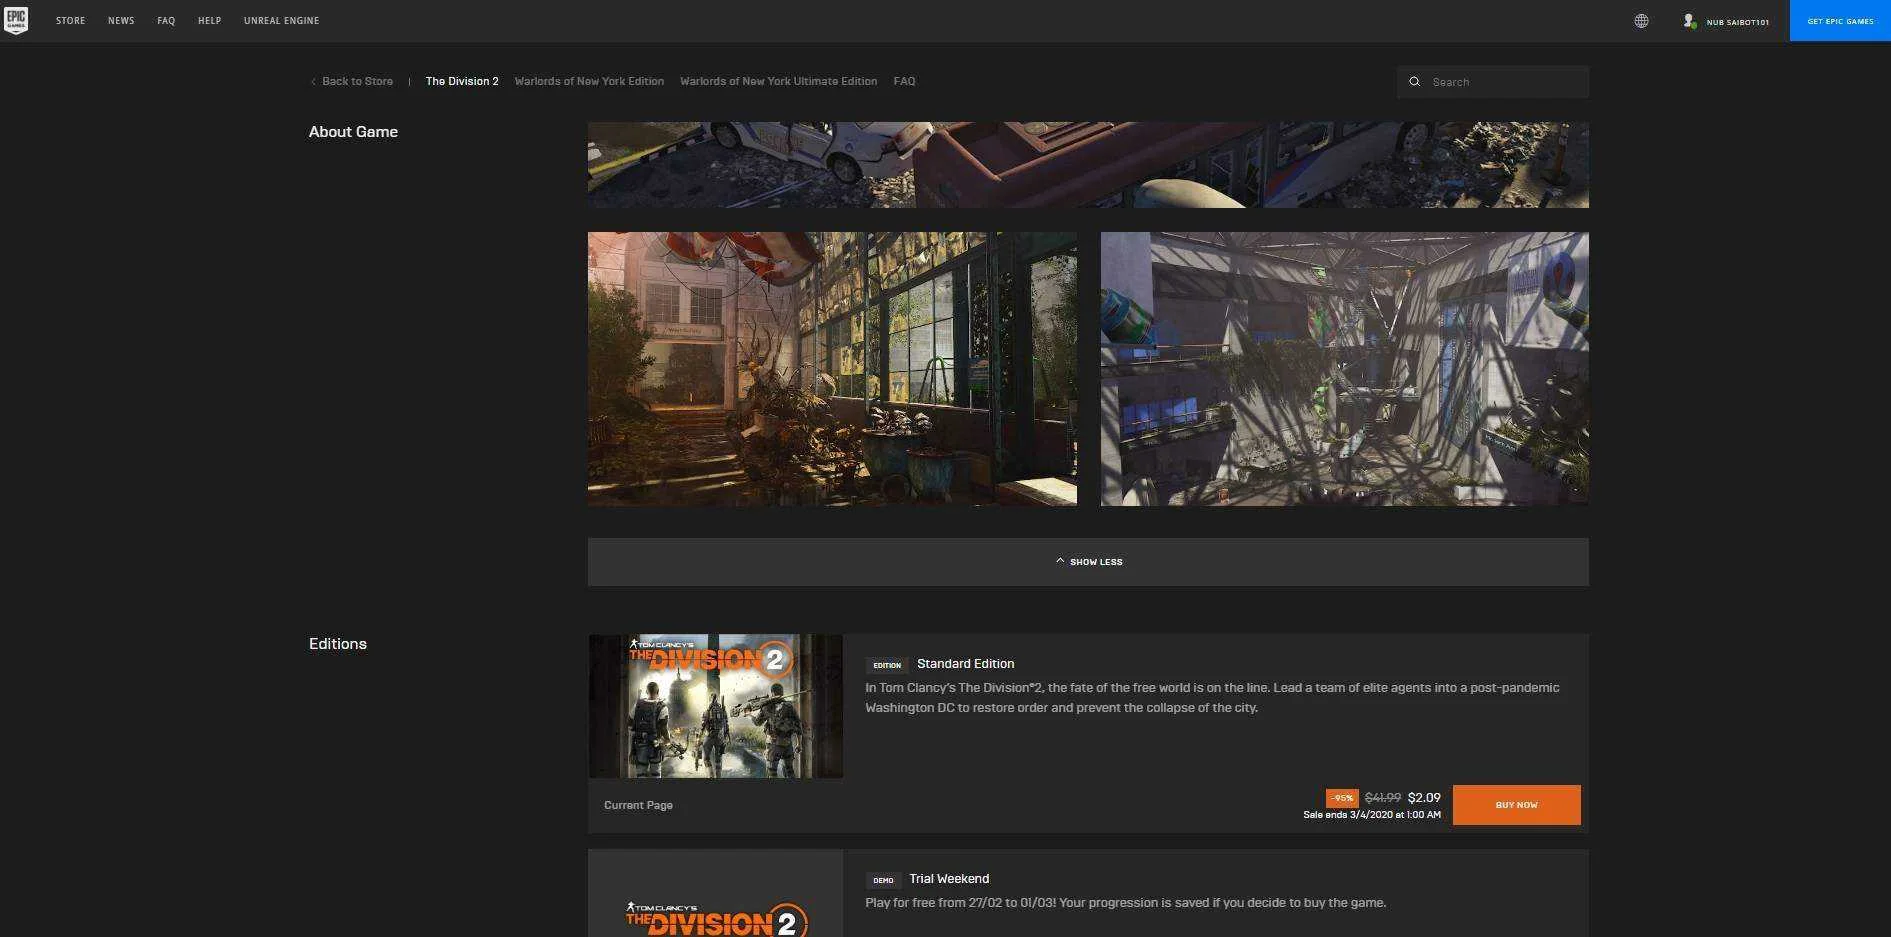Screen dimensions: 1891x937
Task: Click the search magnifier icon
Action: click(1414, 82)
